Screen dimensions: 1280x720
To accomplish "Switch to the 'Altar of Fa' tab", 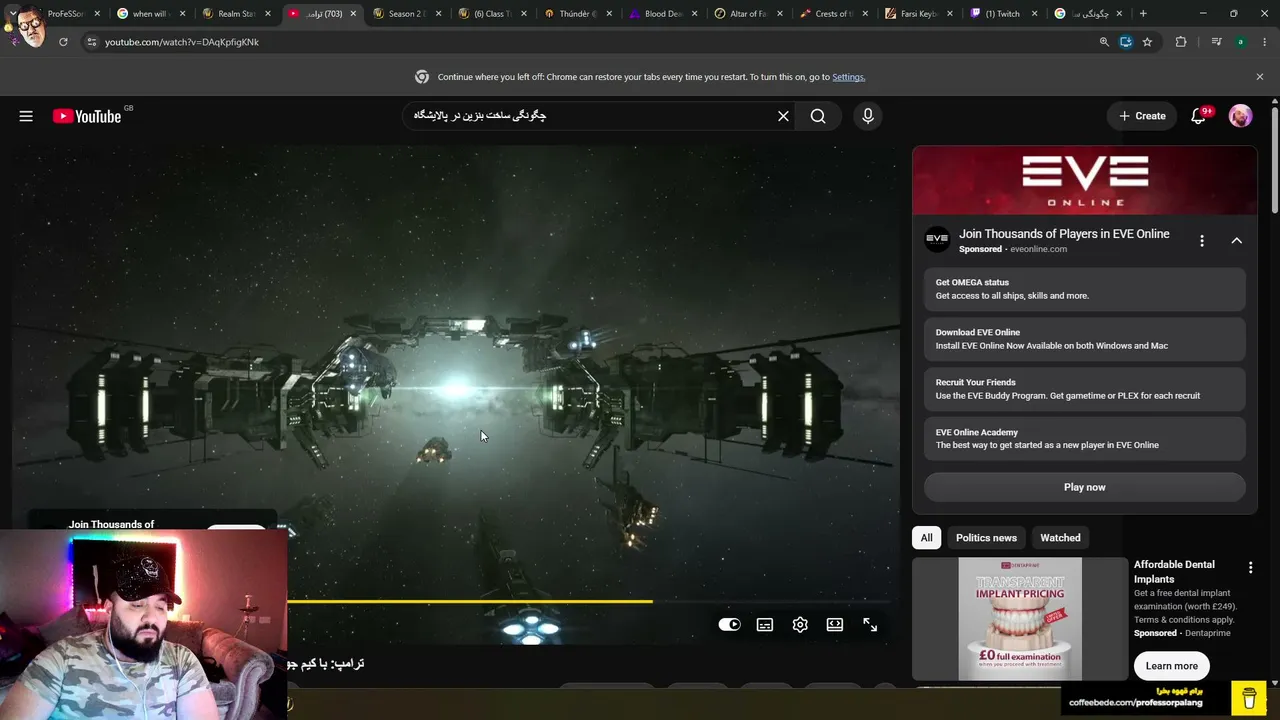I will click(x=748, y=14).
